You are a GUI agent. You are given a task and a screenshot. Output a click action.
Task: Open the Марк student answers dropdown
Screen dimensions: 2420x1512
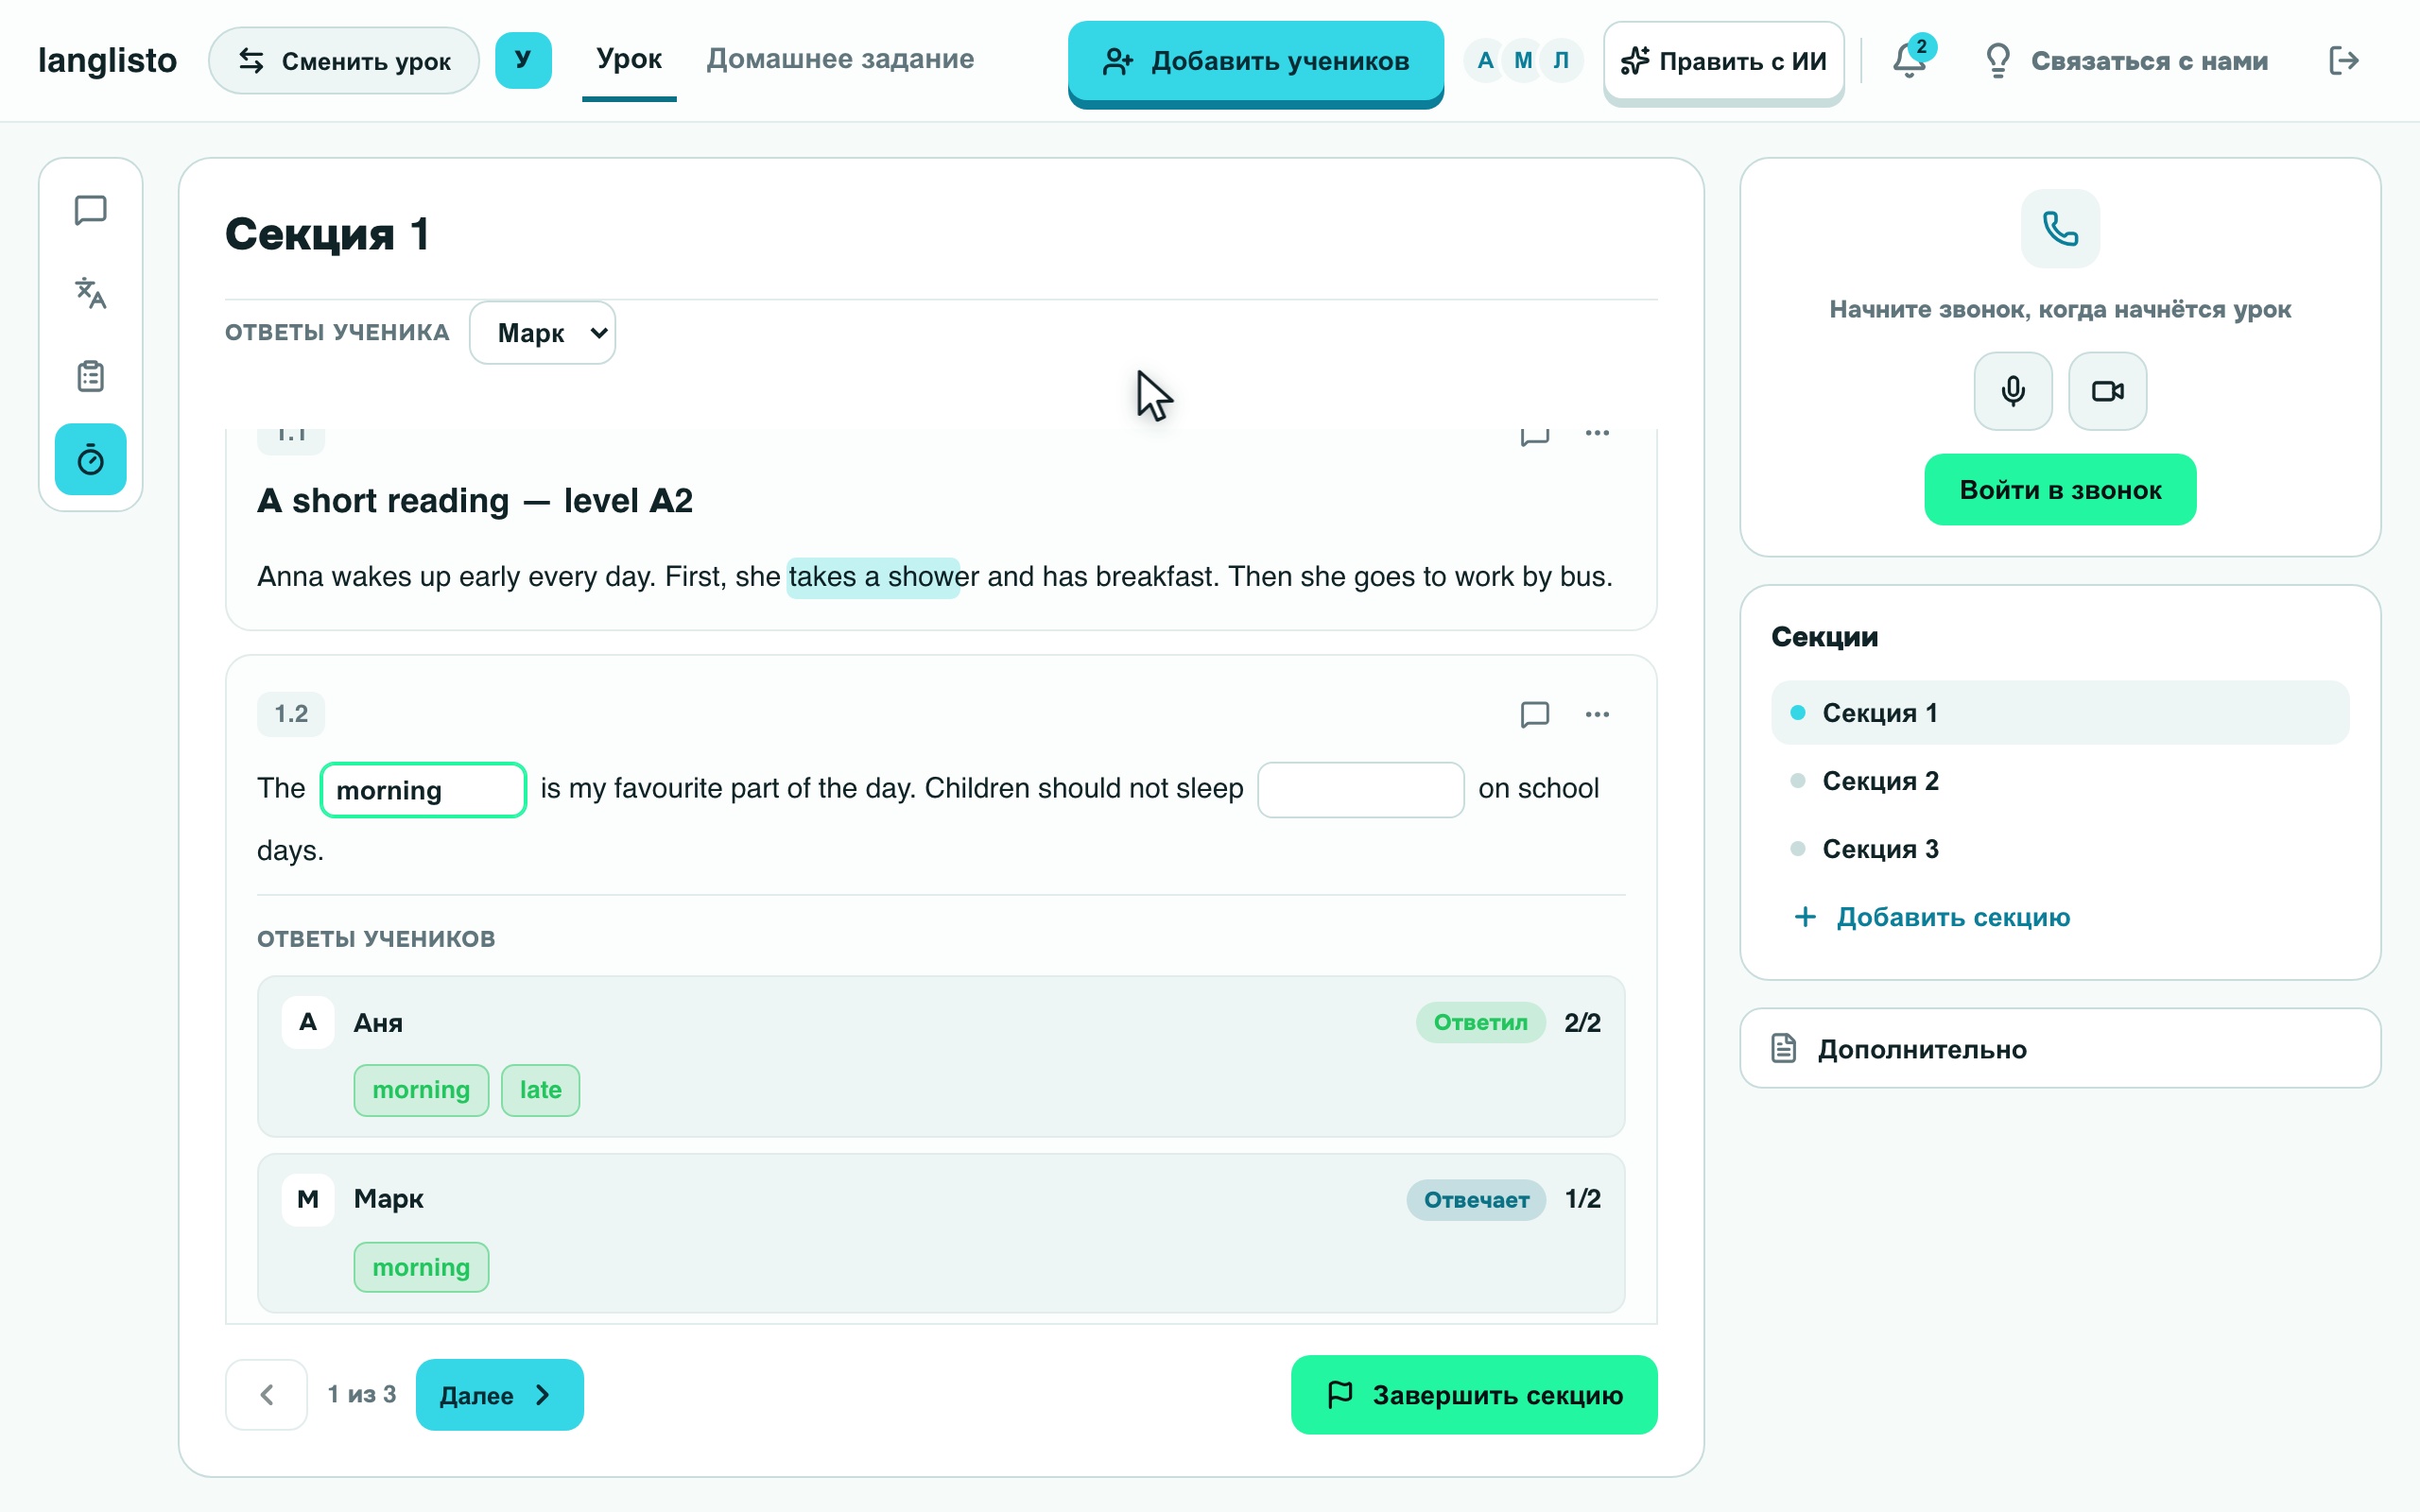point(542,333)
